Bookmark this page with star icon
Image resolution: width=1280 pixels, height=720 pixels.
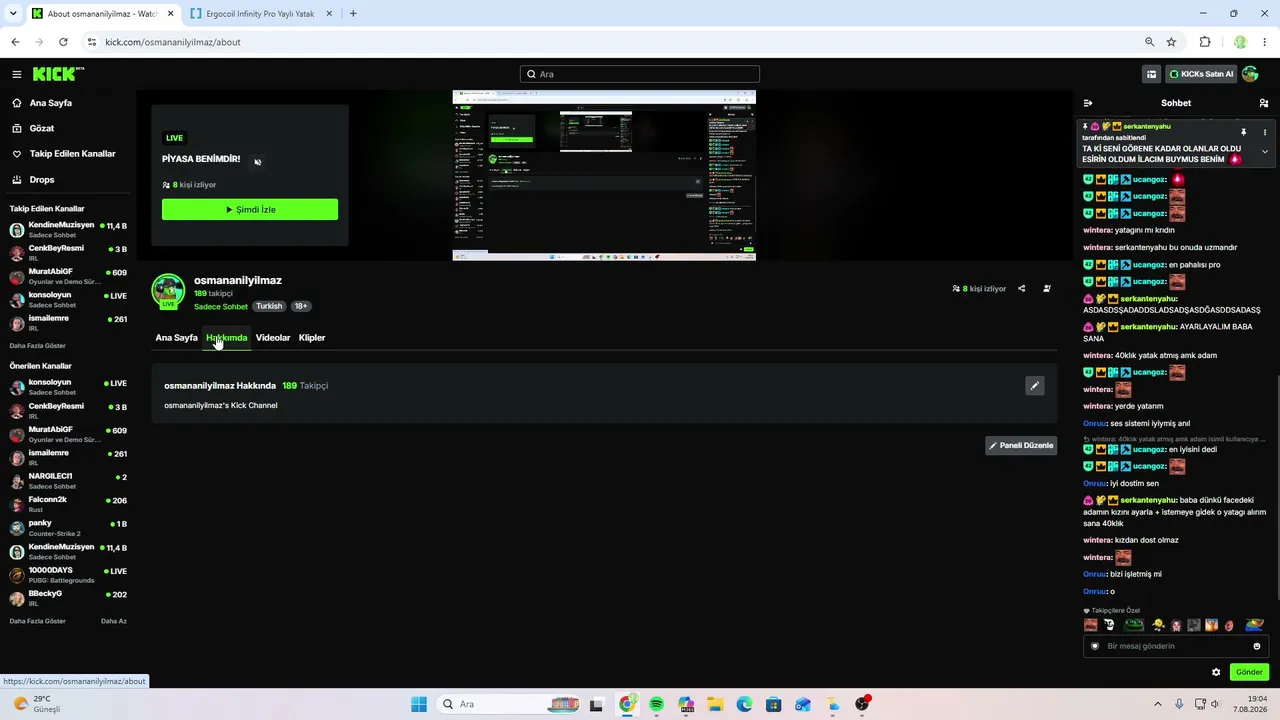pyautogui.click(x=1171, y=42)
